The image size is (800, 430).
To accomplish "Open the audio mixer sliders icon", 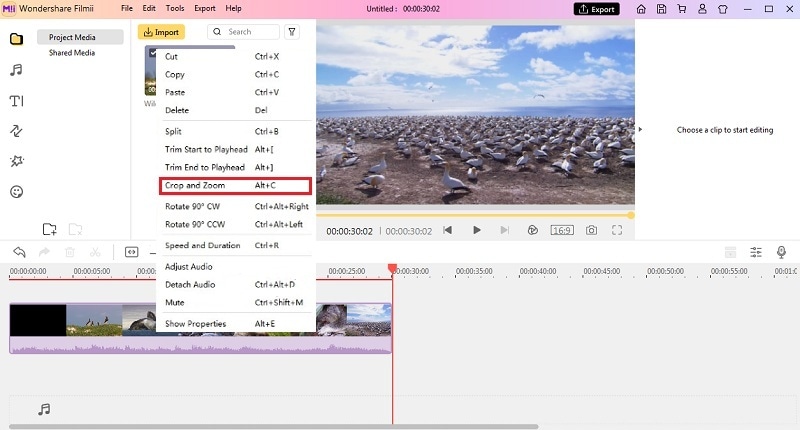I will 756,251.
